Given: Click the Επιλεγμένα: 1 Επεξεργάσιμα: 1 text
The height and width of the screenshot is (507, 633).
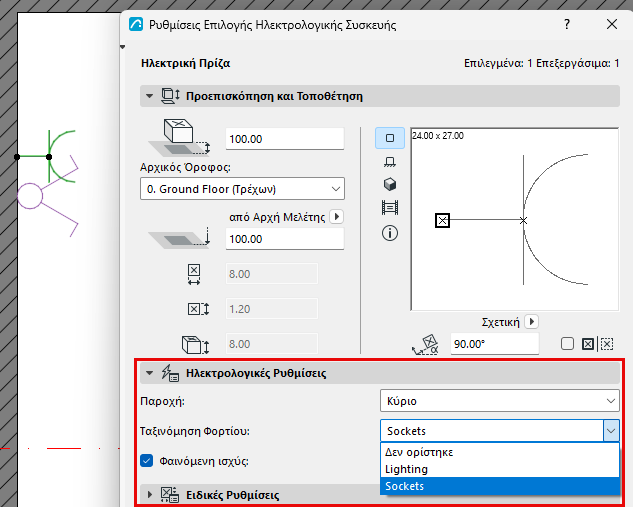Looking at the screenshot, I should (x=542, y=63).
